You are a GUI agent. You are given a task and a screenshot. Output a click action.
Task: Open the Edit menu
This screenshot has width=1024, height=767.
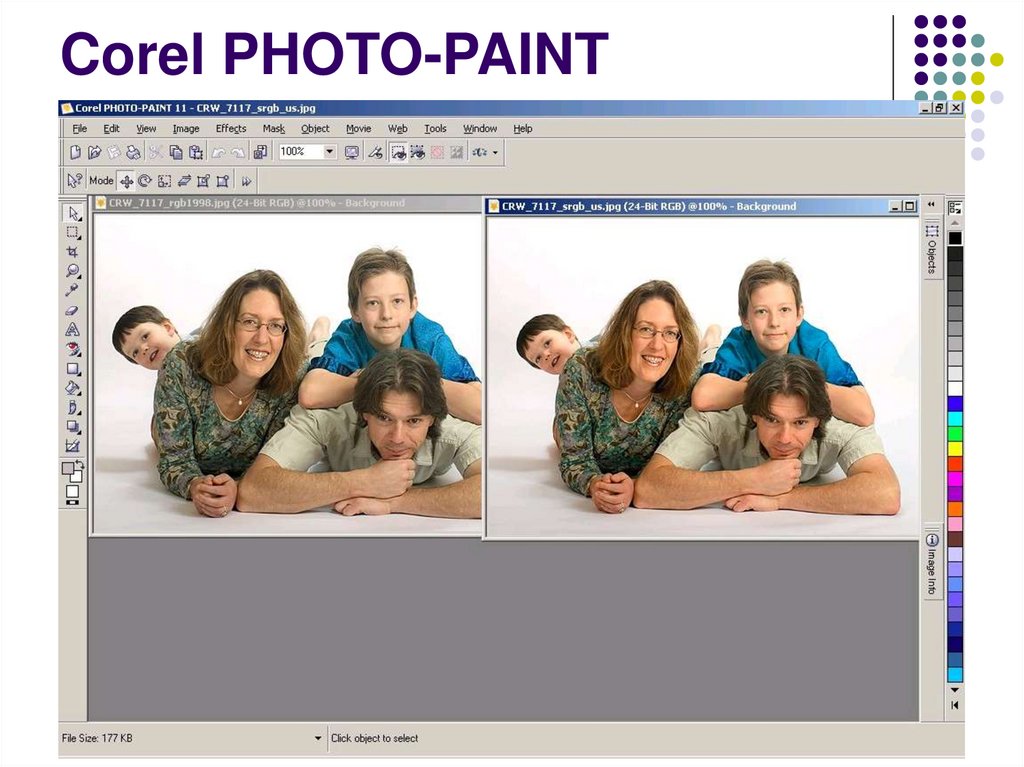click(112, 129)
